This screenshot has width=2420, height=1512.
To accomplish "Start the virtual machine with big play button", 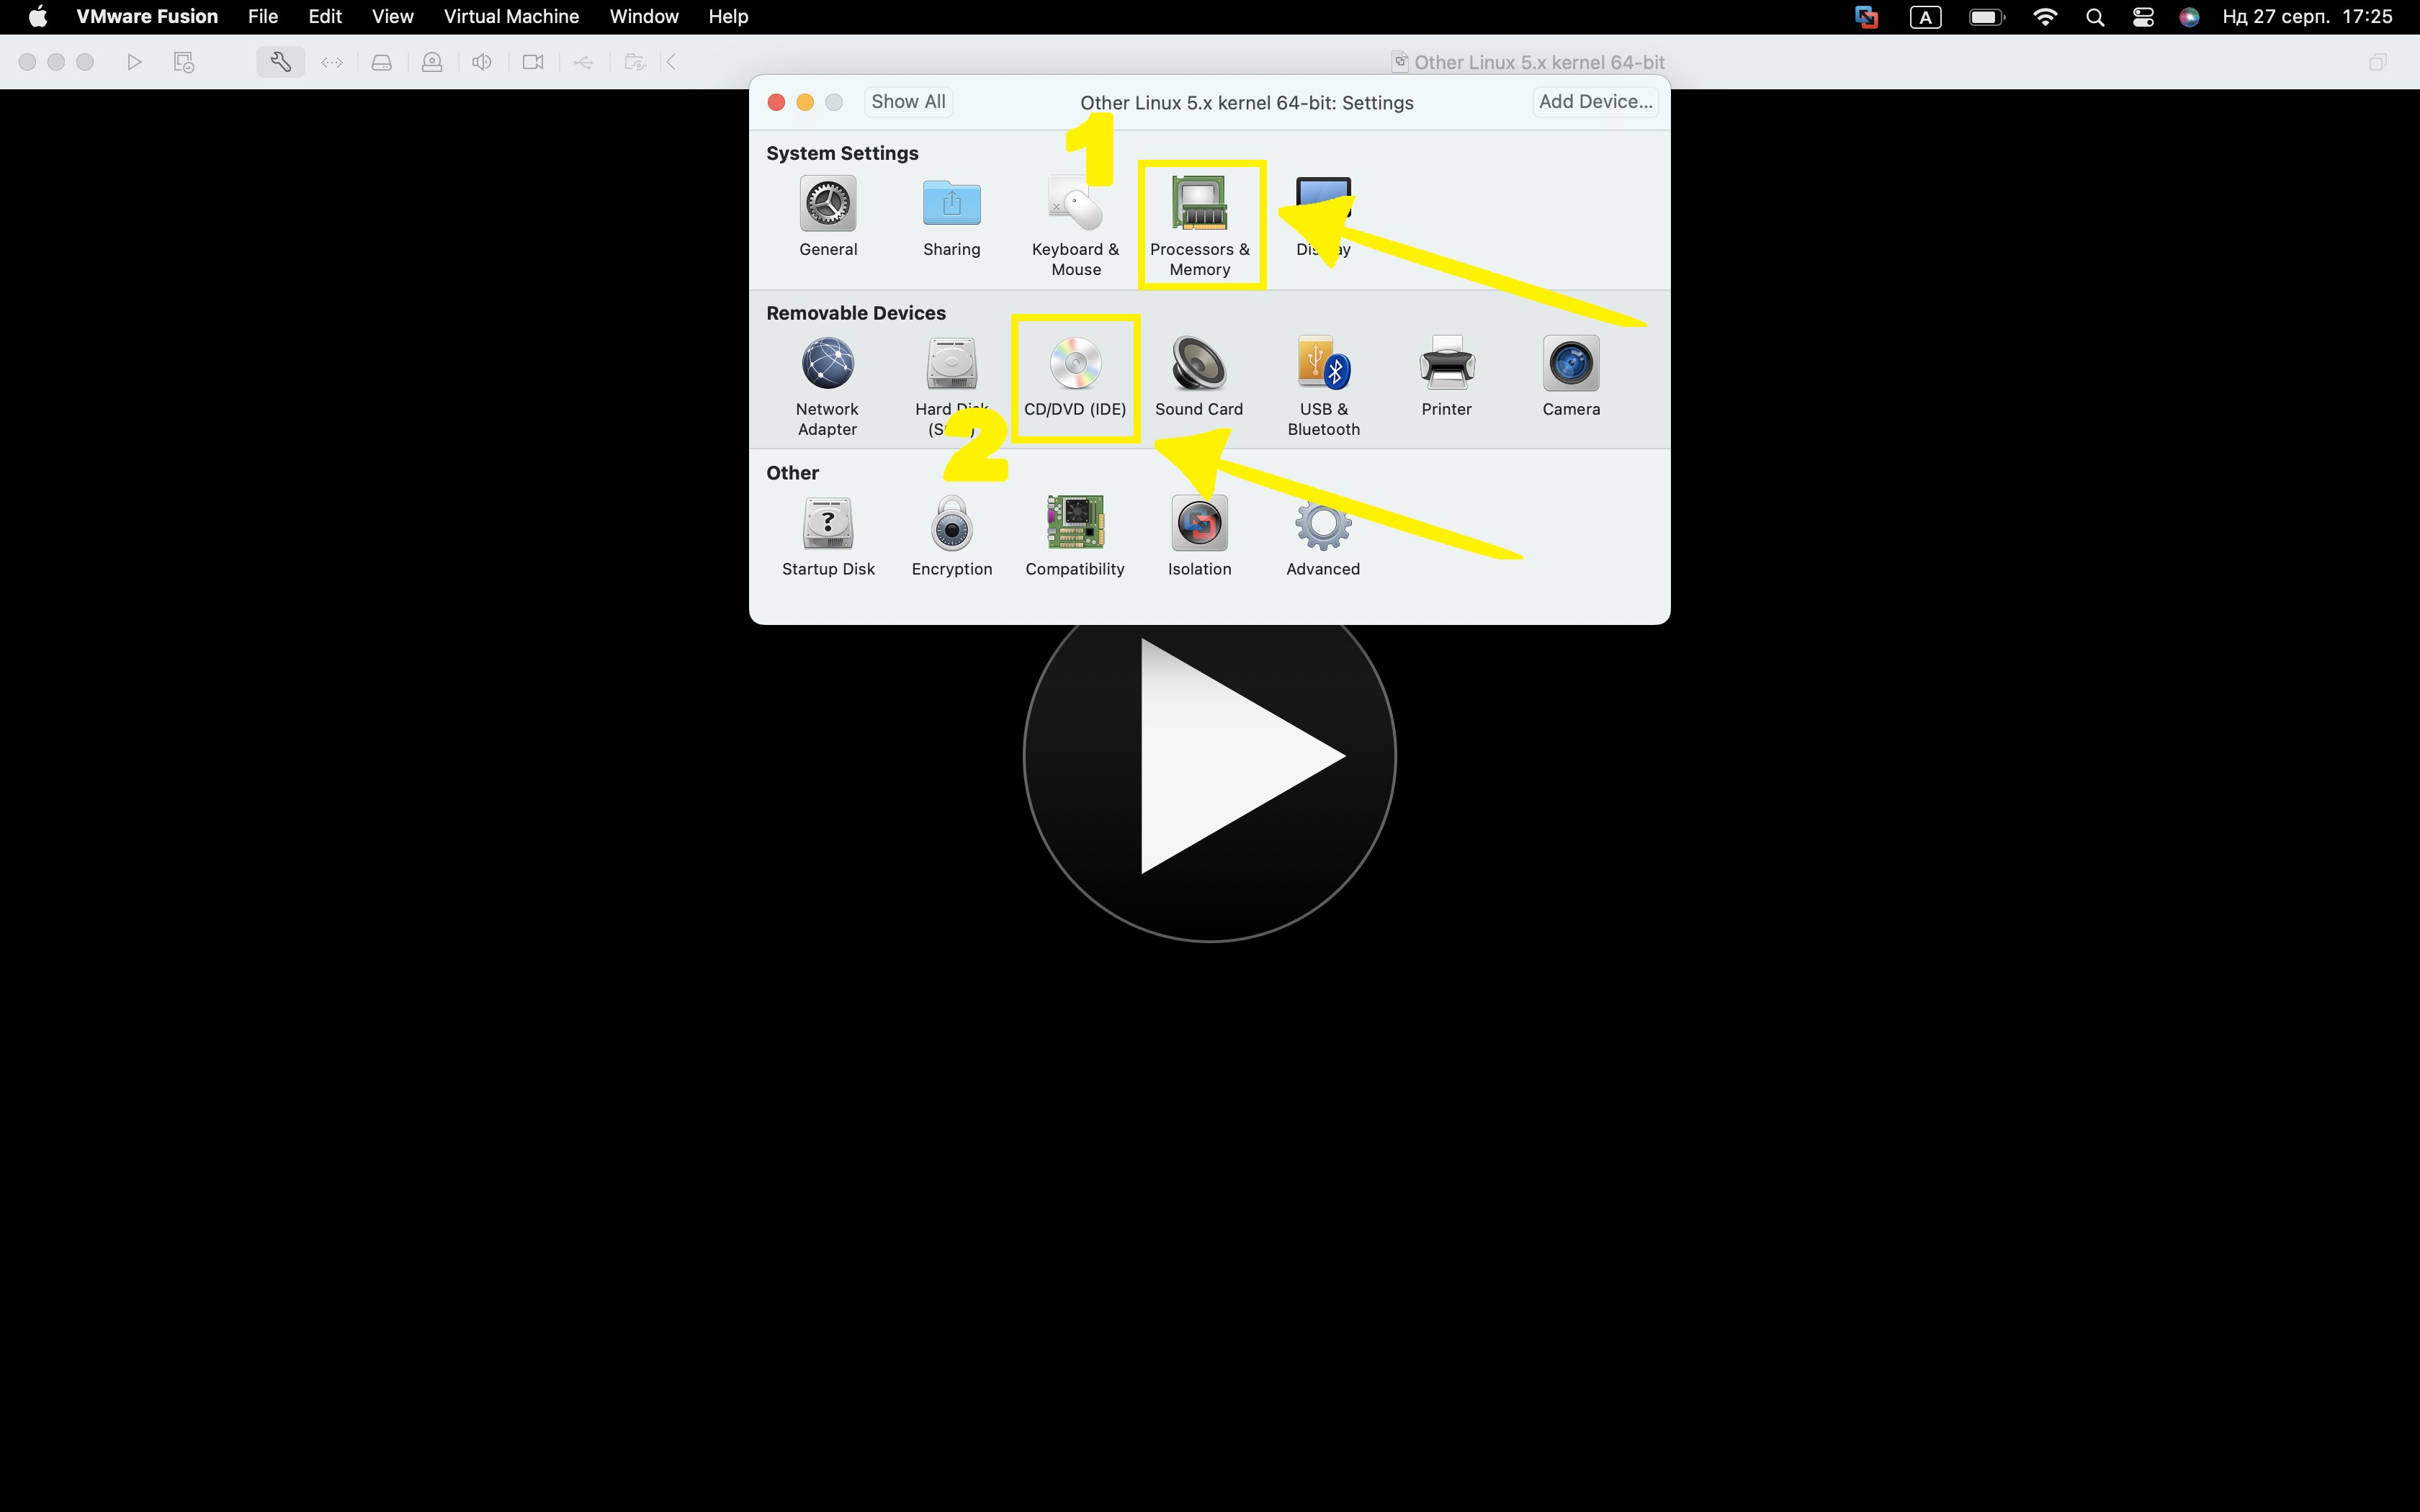I will (1209, 756).
